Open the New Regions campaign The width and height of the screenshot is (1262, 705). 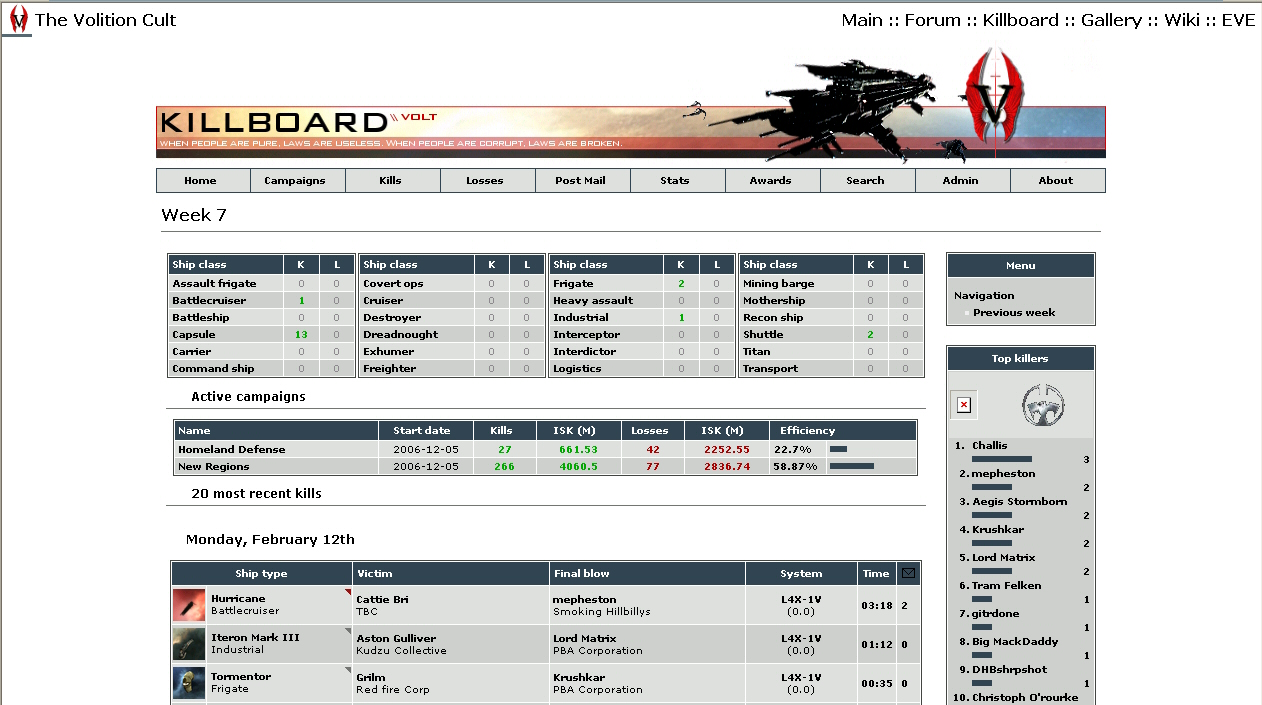(214, 467)
